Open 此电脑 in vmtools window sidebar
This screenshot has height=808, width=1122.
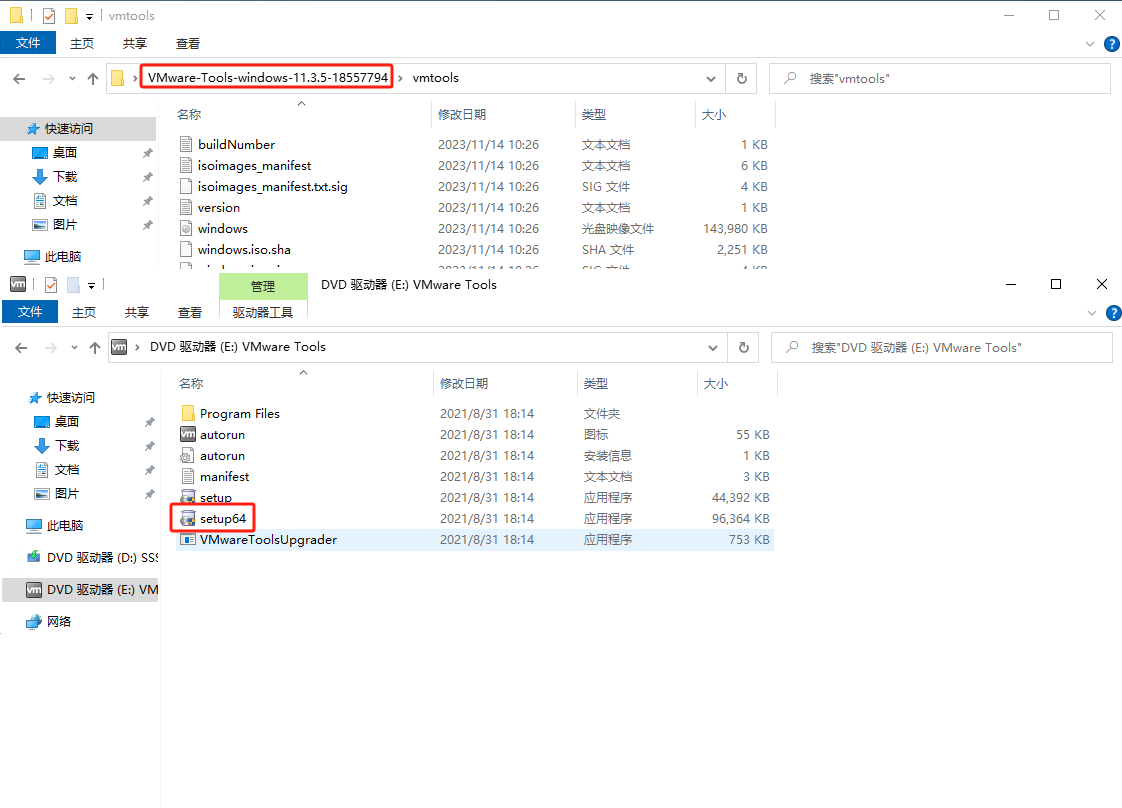[53, 256]
